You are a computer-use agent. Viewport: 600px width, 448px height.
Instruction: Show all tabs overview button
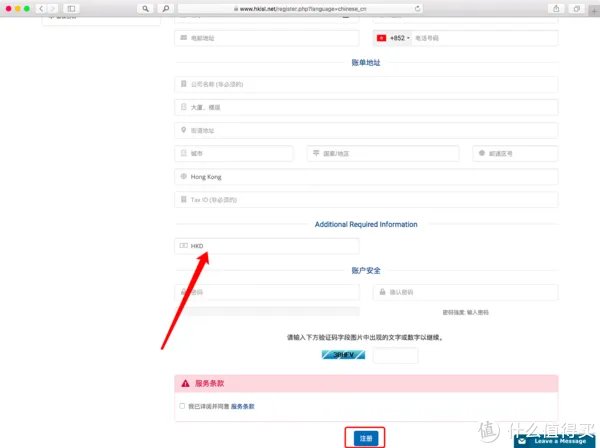click(576, 8)
